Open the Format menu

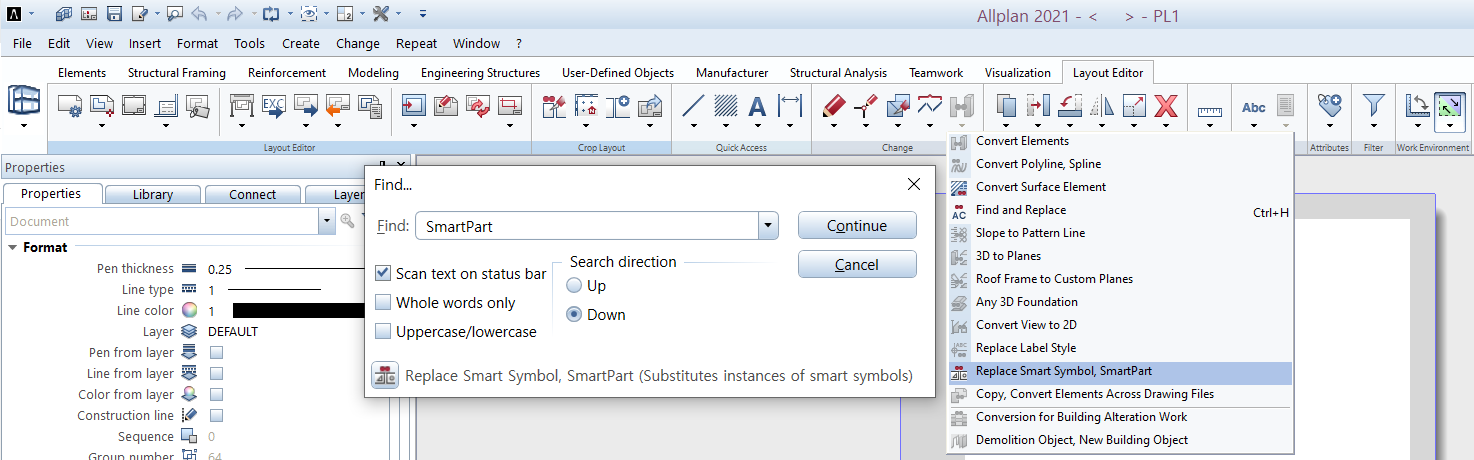pos(197,43)
